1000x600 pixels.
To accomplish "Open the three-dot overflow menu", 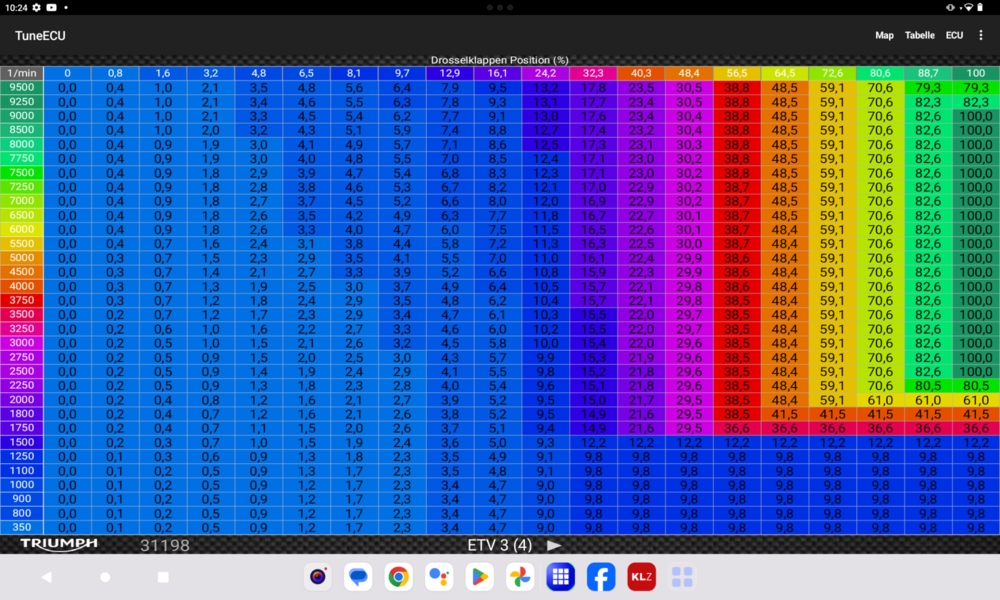I will pyautogui.click(x=981, y=35).
